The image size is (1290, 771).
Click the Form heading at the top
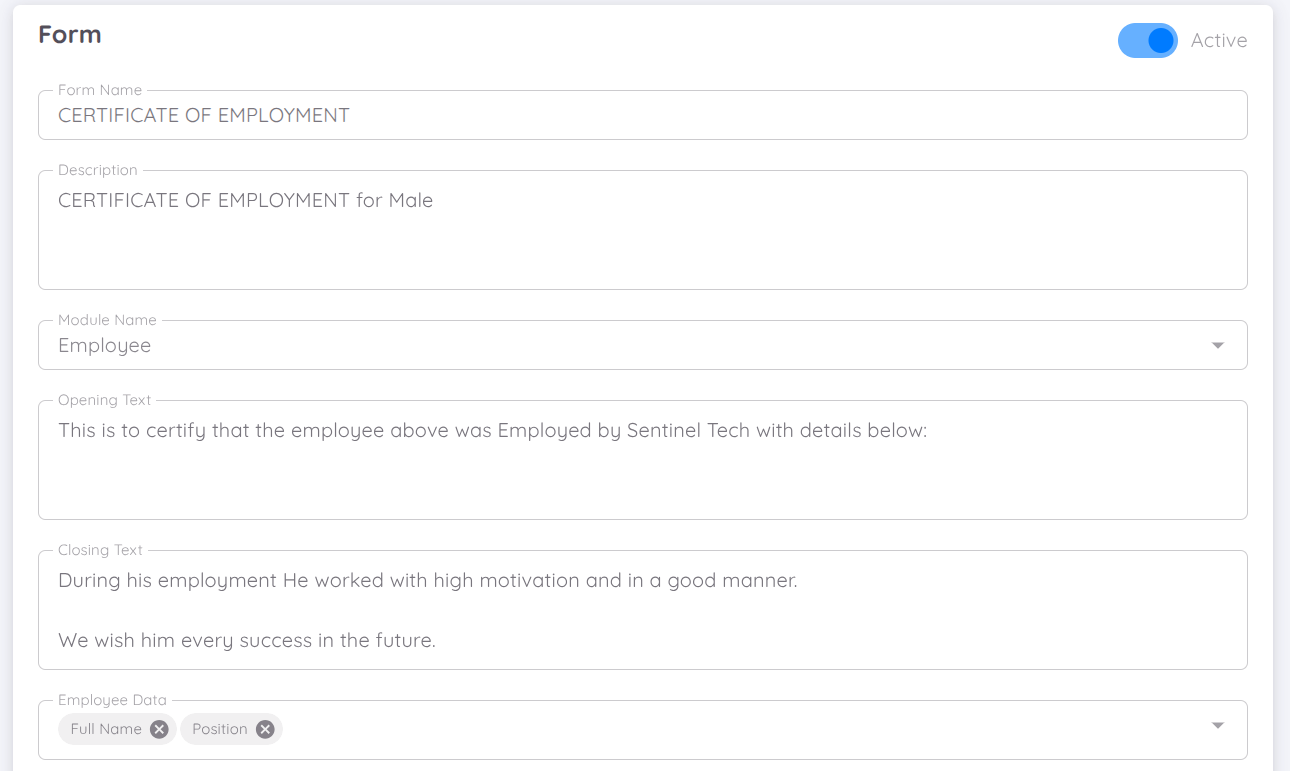point(69,33)
